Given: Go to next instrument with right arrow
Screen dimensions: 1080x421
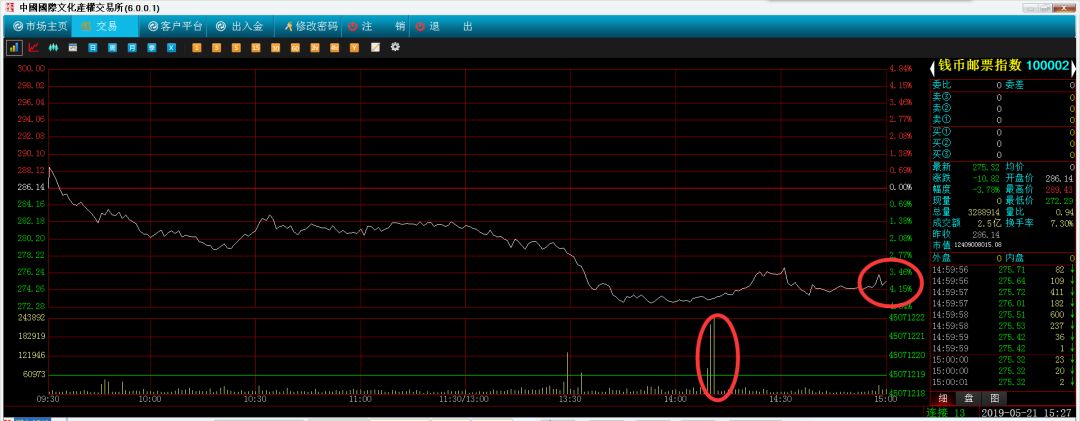Looking at the screenshot, I should 1073,67.
